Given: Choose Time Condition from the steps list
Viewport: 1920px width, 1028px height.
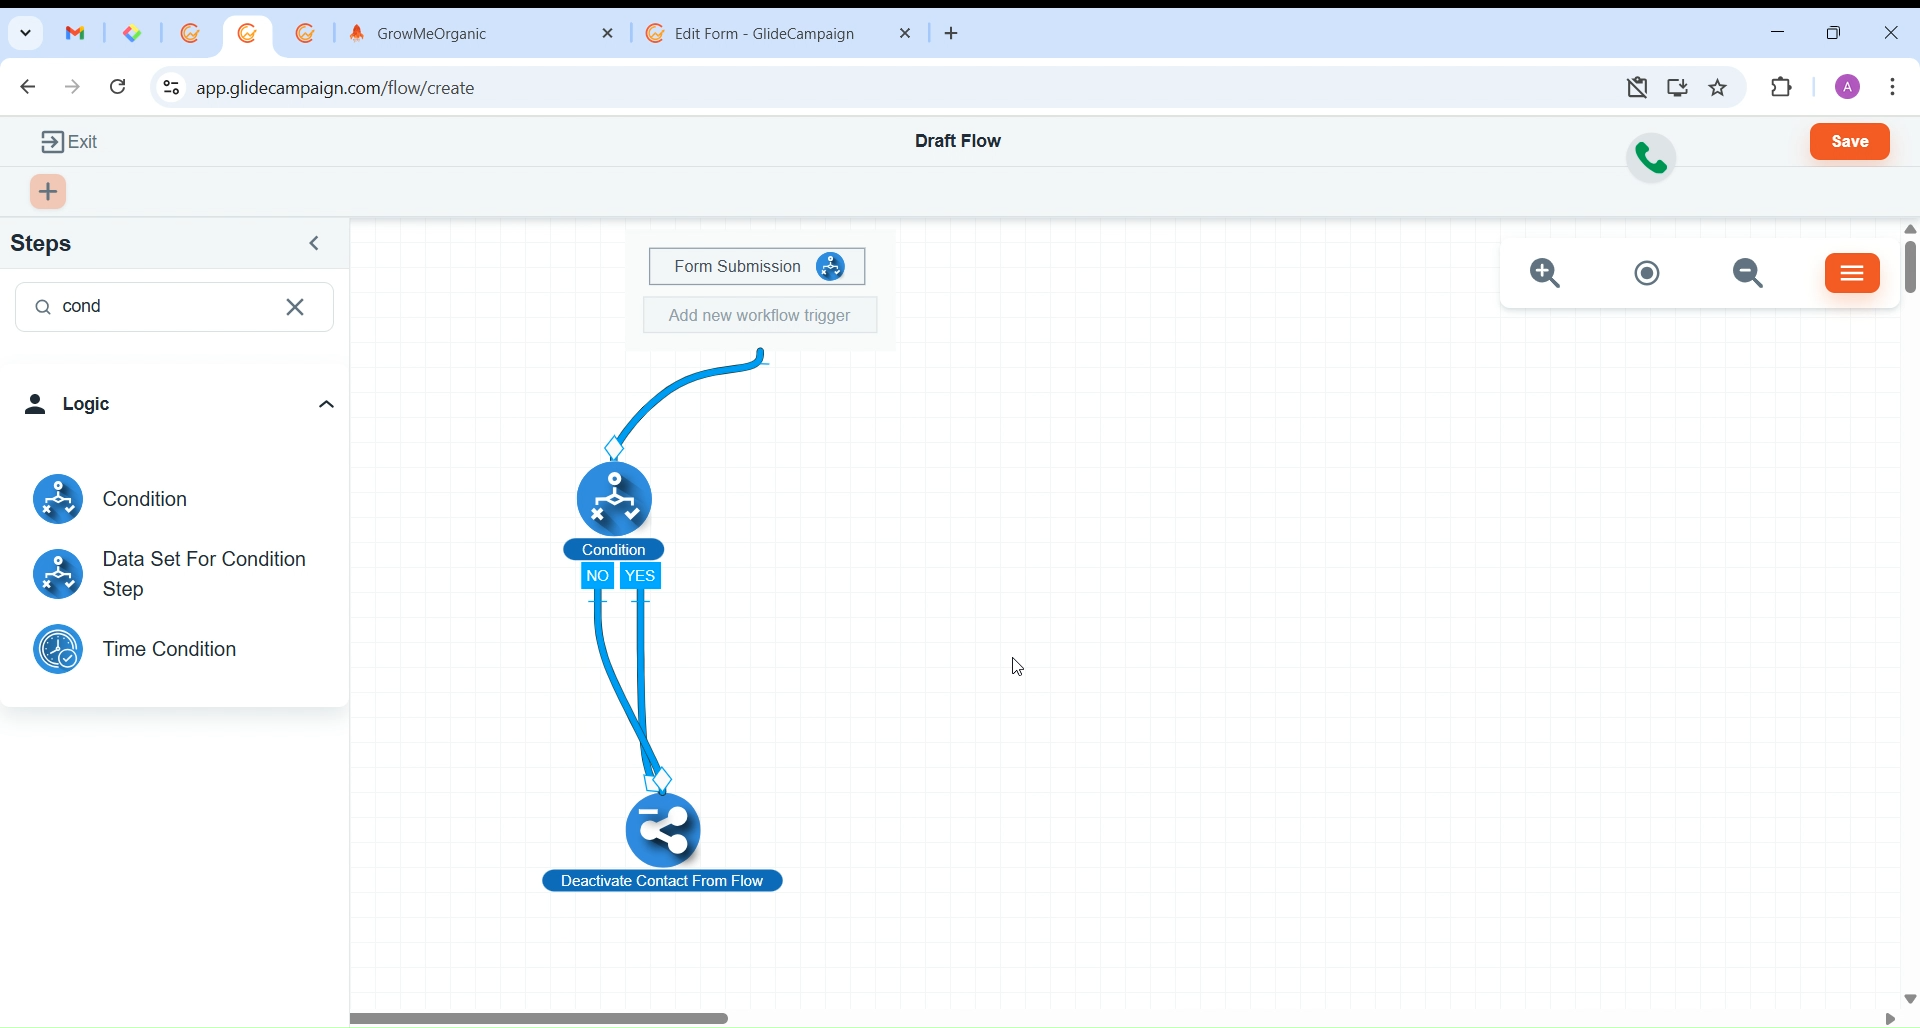Looking at the screenshot, I should (x=170, y=650).
